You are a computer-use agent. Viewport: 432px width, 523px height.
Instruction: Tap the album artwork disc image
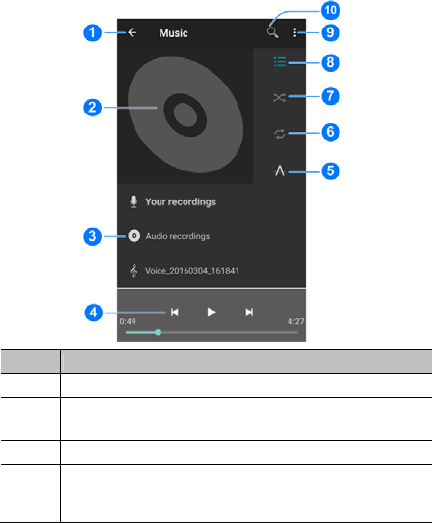(x=185, y=115)
